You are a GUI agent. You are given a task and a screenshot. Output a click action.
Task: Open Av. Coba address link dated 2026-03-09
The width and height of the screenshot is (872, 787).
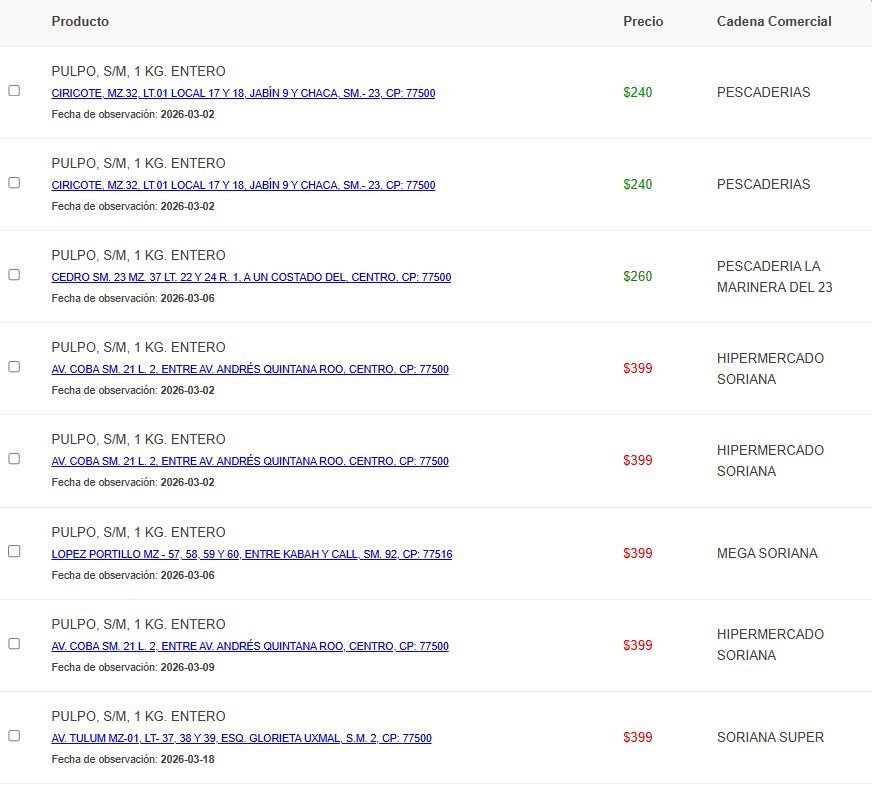(x=250, y=646)
